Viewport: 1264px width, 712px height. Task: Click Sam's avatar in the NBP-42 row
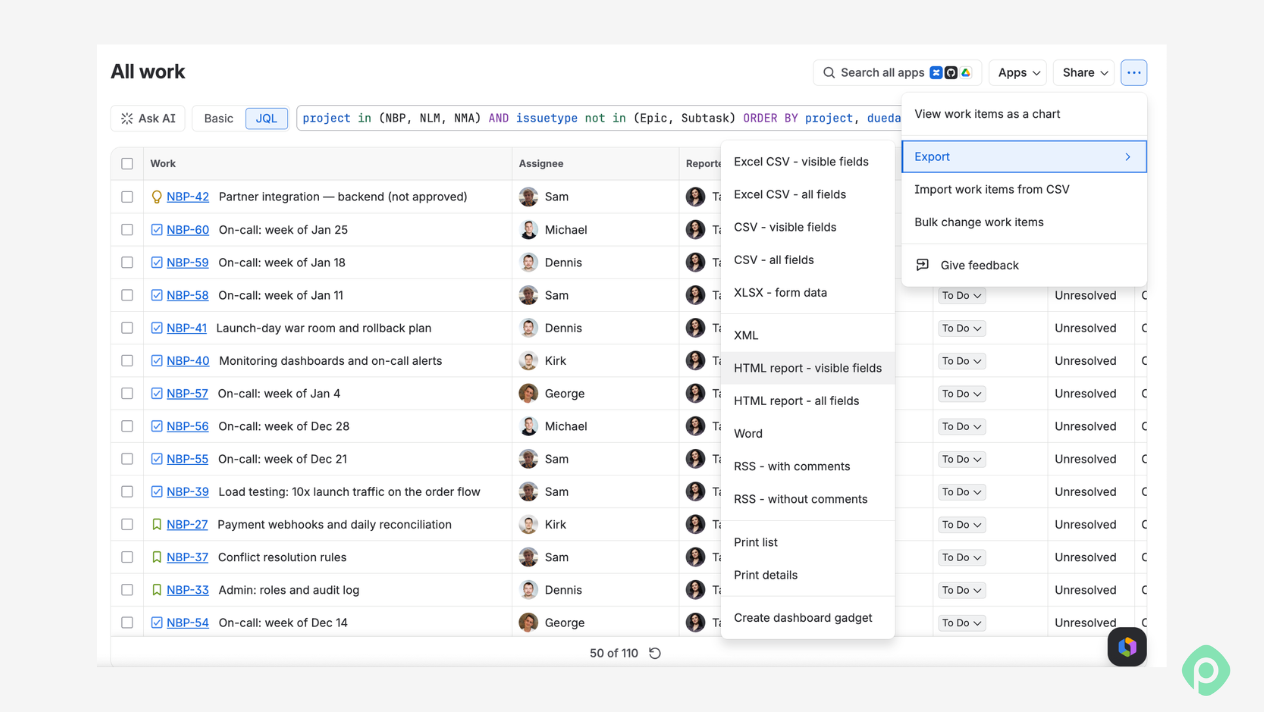point(528,197)
